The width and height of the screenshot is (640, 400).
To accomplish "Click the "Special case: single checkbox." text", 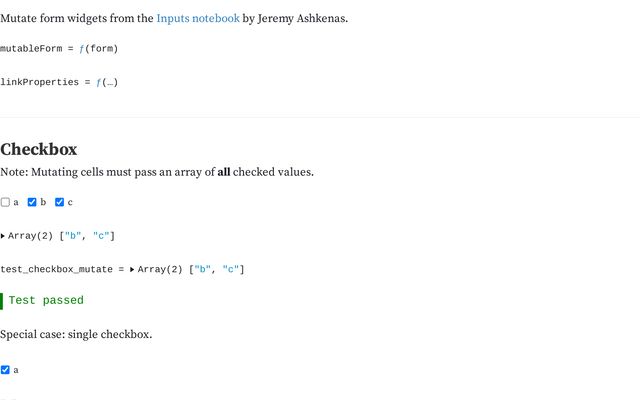I will pyautogui.click(x=76, y=334).
